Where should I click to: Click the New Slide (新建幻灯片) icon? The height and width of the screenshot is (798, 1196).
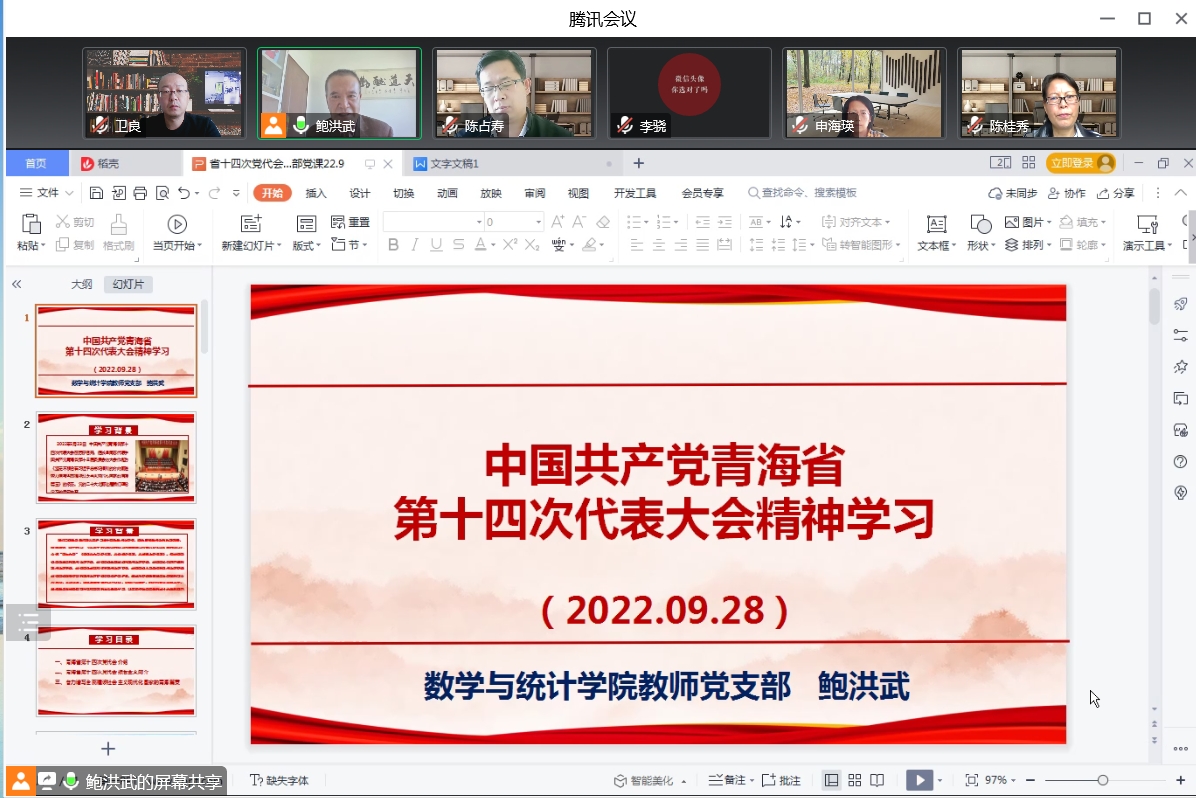coord(251,224)
